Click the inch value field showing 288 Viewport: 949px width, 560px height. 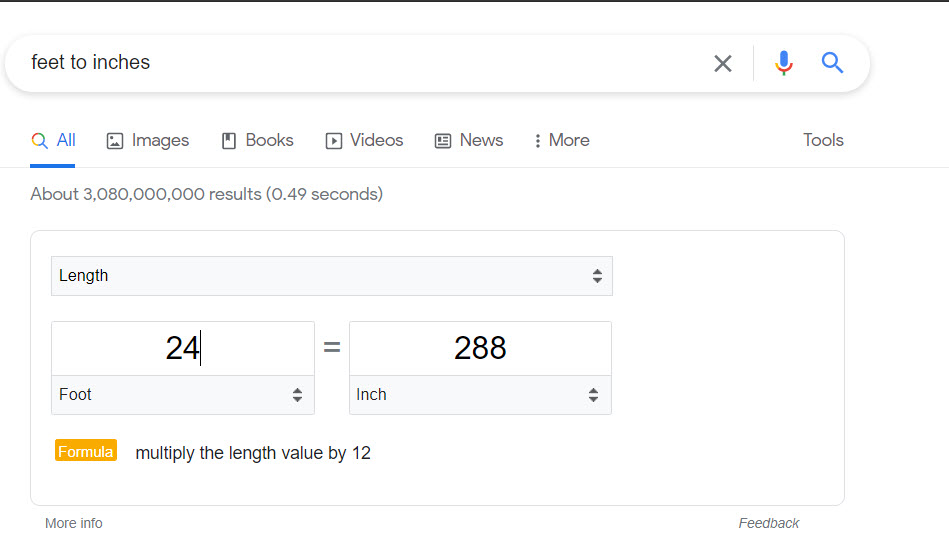click(x=481, y=348)
